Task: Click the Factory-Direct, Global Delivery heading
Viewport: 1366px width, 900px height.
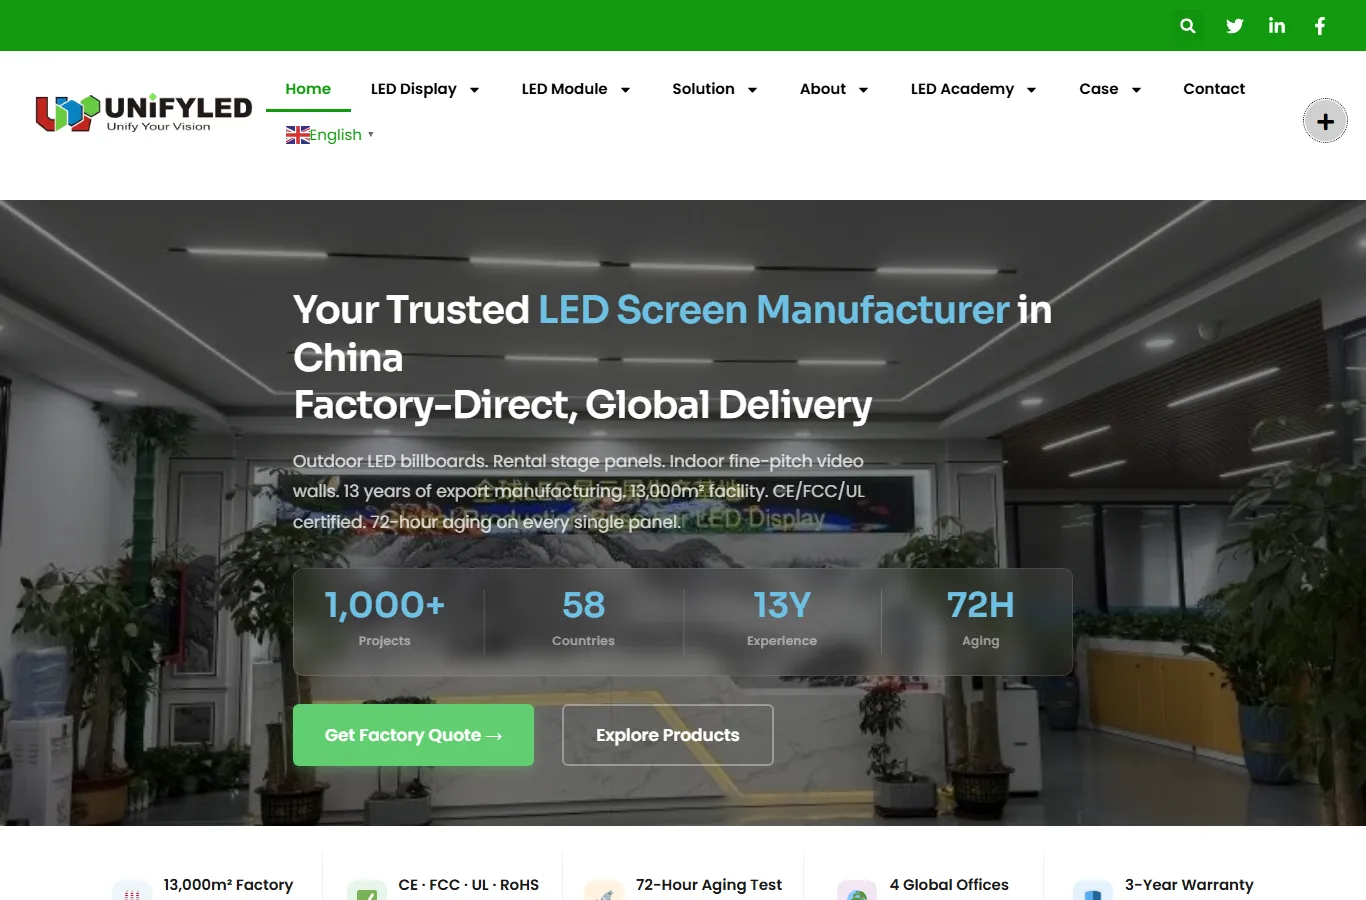Action: coord(583,405)
